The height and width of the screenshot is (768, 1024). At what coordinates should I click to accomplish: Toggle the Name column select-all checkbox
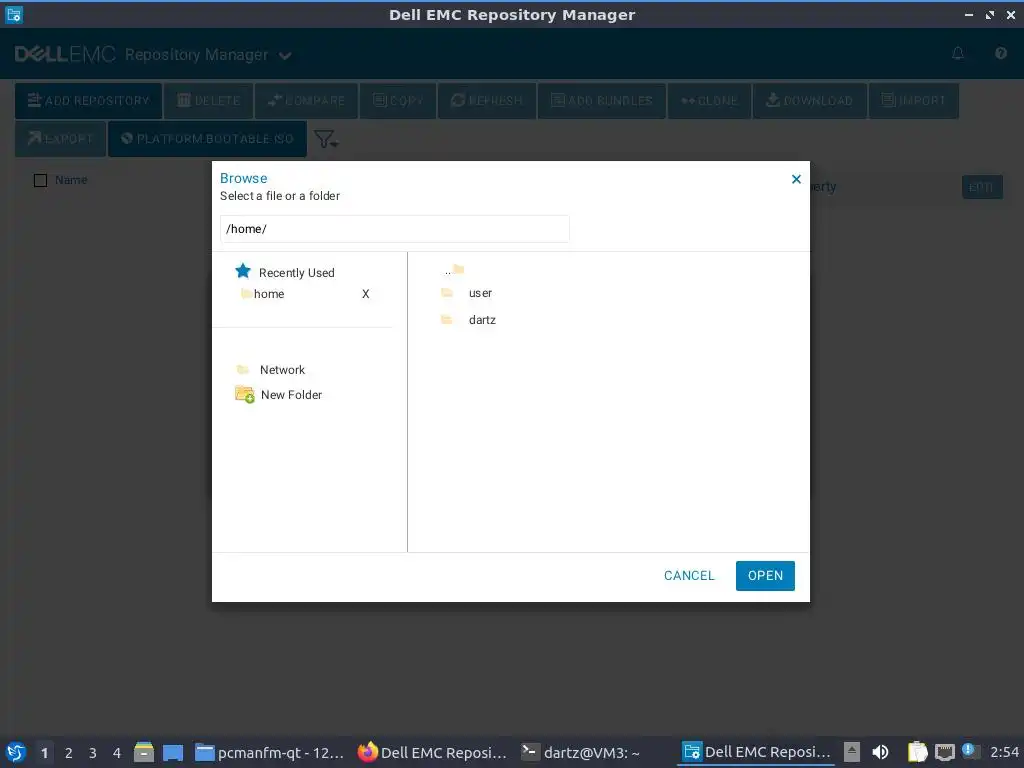[x=40, y=180]
